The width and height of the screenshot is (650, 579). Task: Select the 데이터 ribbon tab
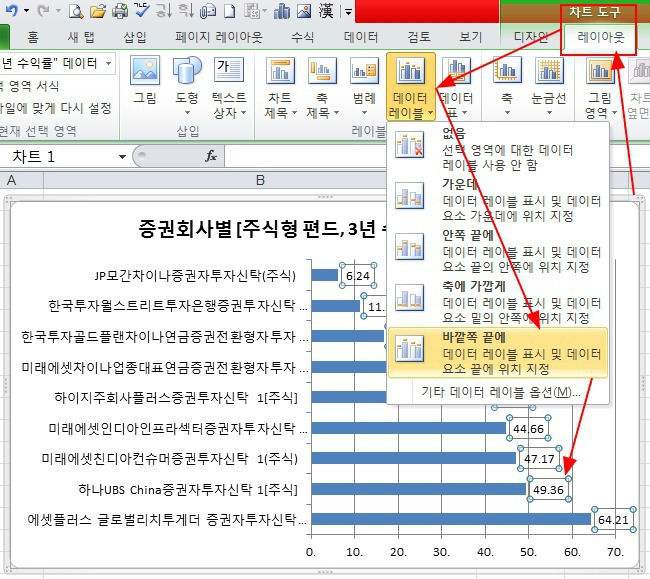point(361,37)
